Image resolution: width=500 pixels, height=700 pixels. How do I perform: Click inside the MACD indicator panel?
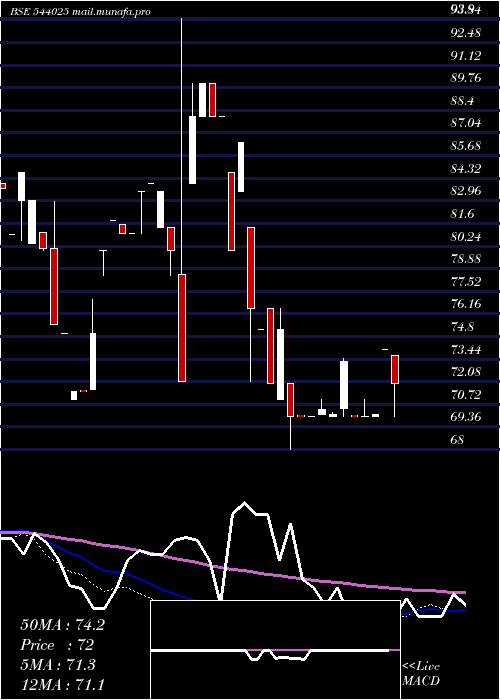click(x=275, y=650)
